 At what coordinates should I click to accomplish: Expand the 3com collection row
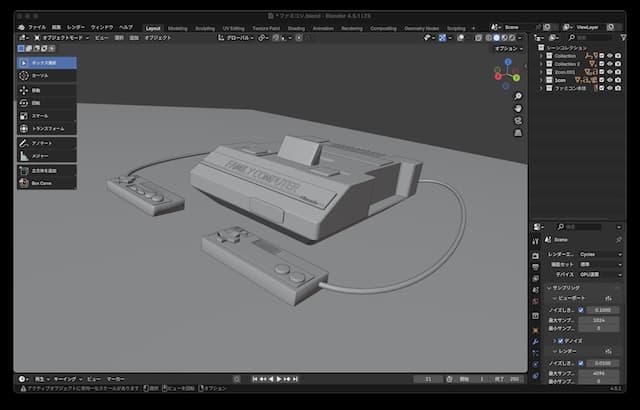point(542,80)
